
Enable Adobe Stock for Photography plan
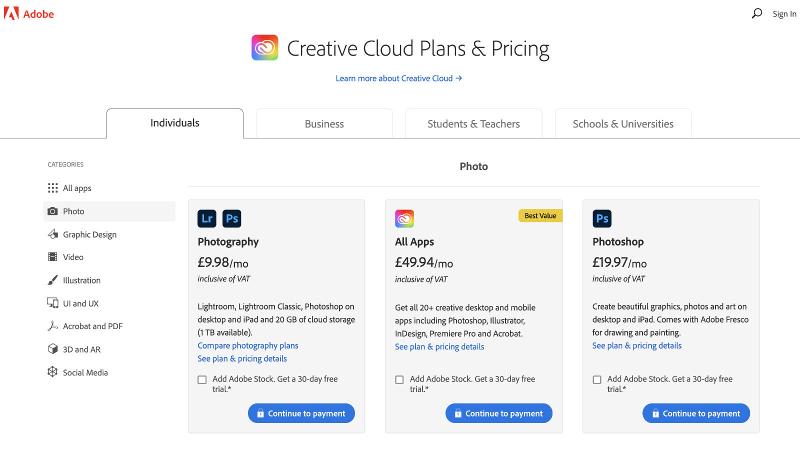[203, 380]
